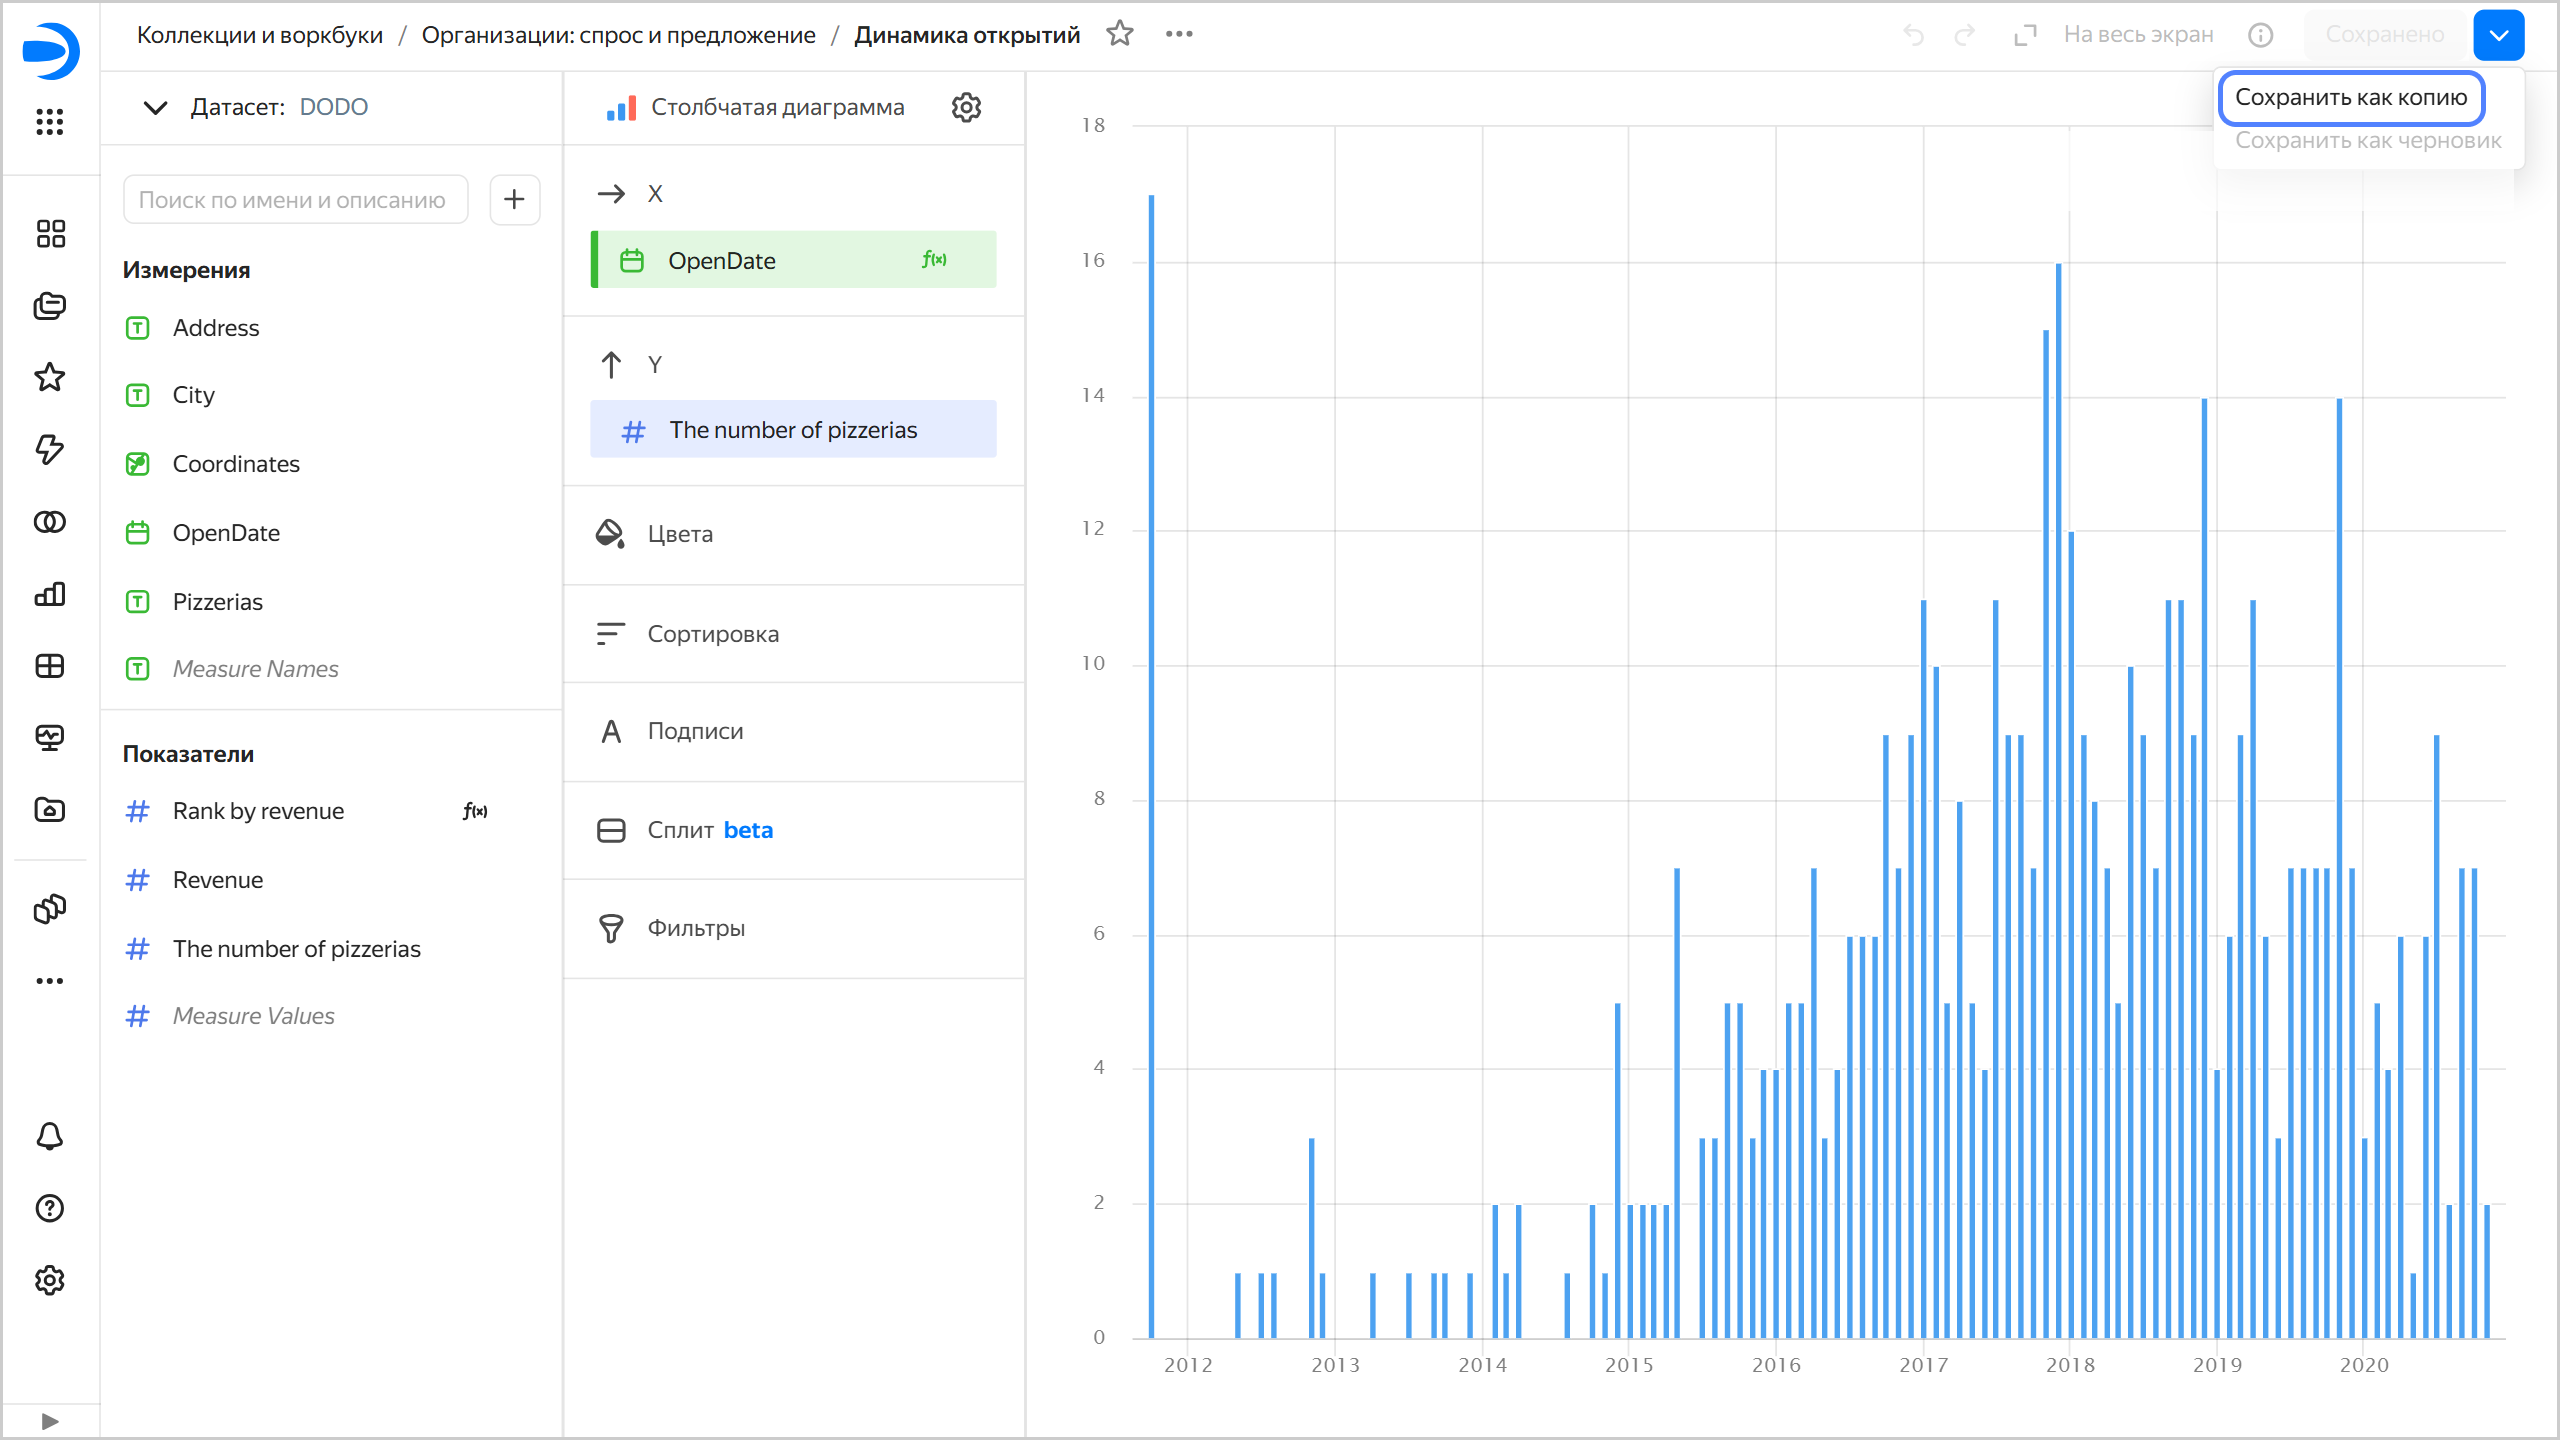This screenshot has height=1440, width=2560.
Task: Open the three-dots more menu in header
Action: pos(1179,34)
